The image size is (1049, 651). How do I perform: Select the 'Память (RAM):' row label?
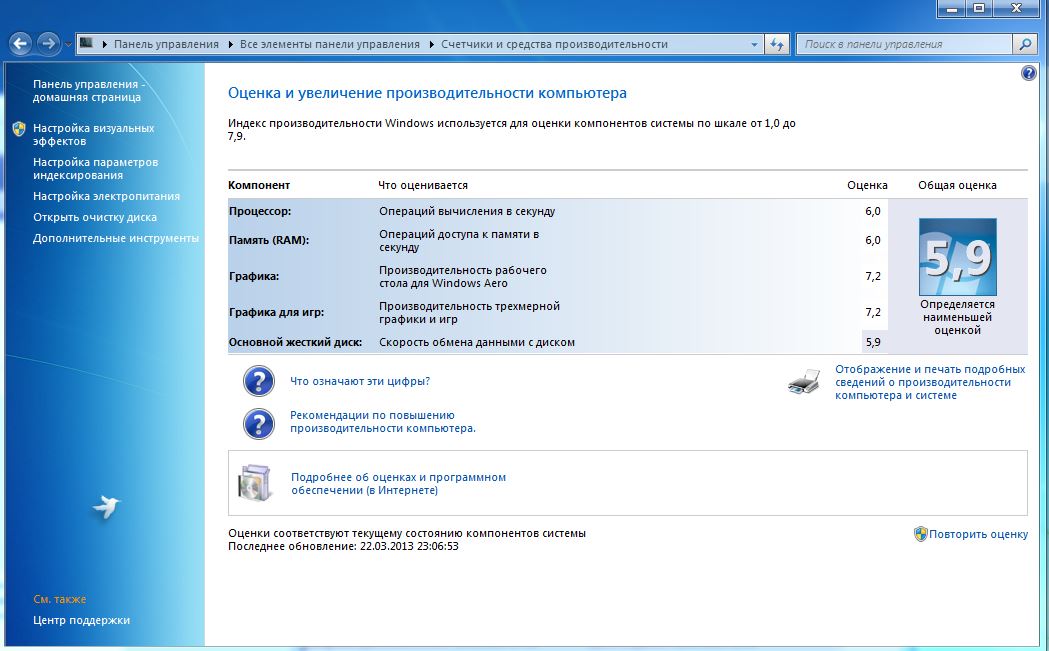click(269, 240)
